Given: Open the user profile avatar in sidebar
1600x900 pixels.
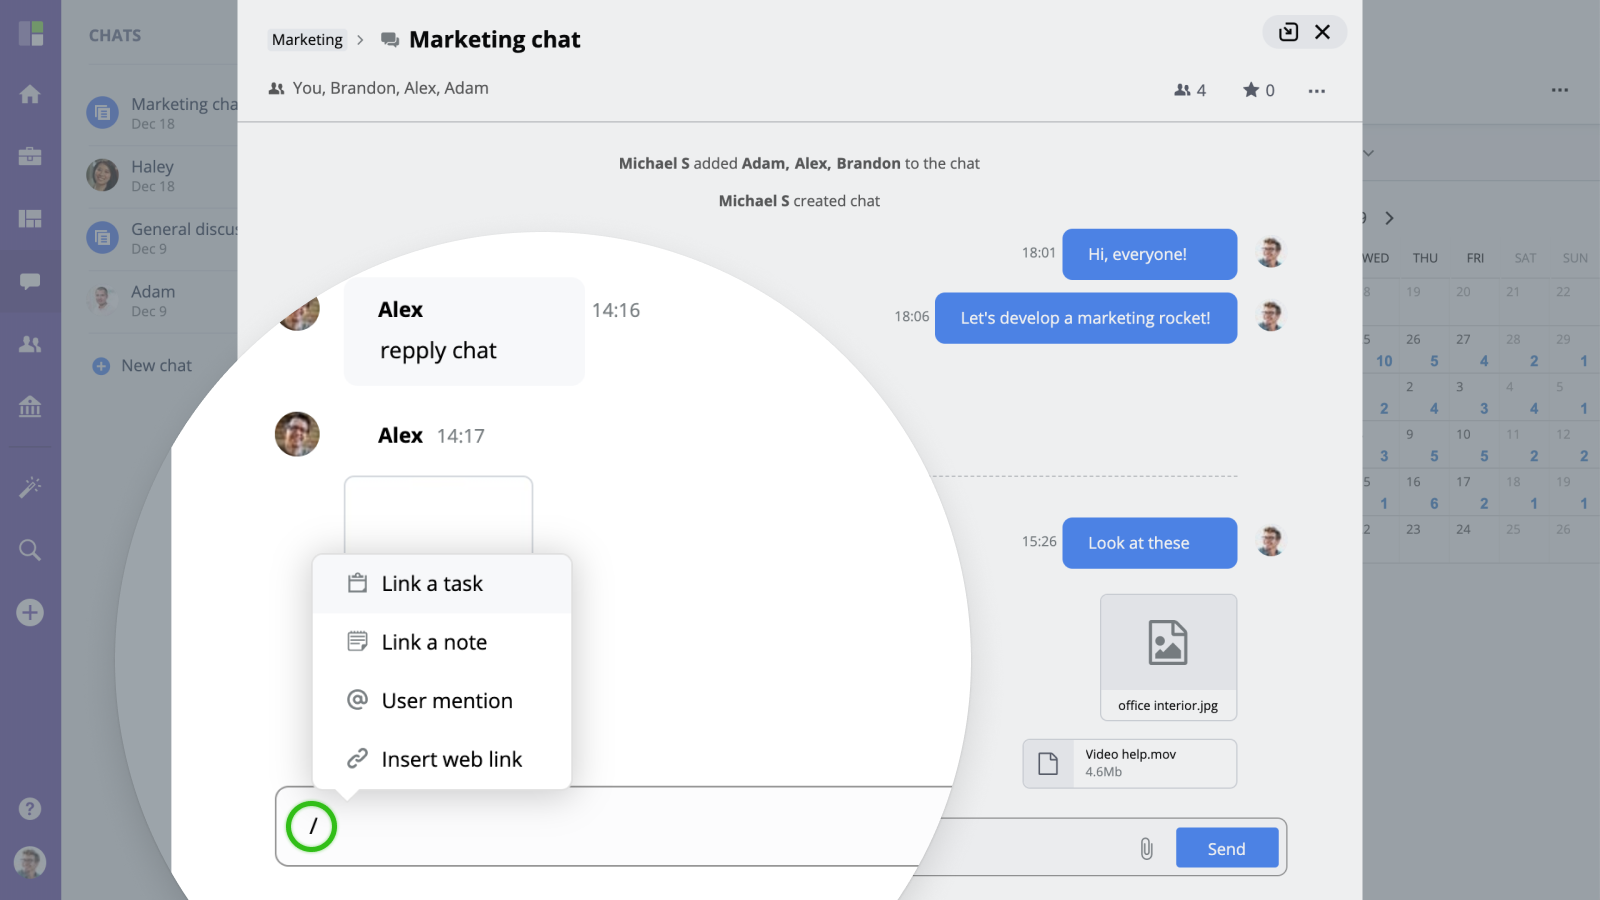Looking at the screenshot, I should pyautogui.click(x=30, y=862).
